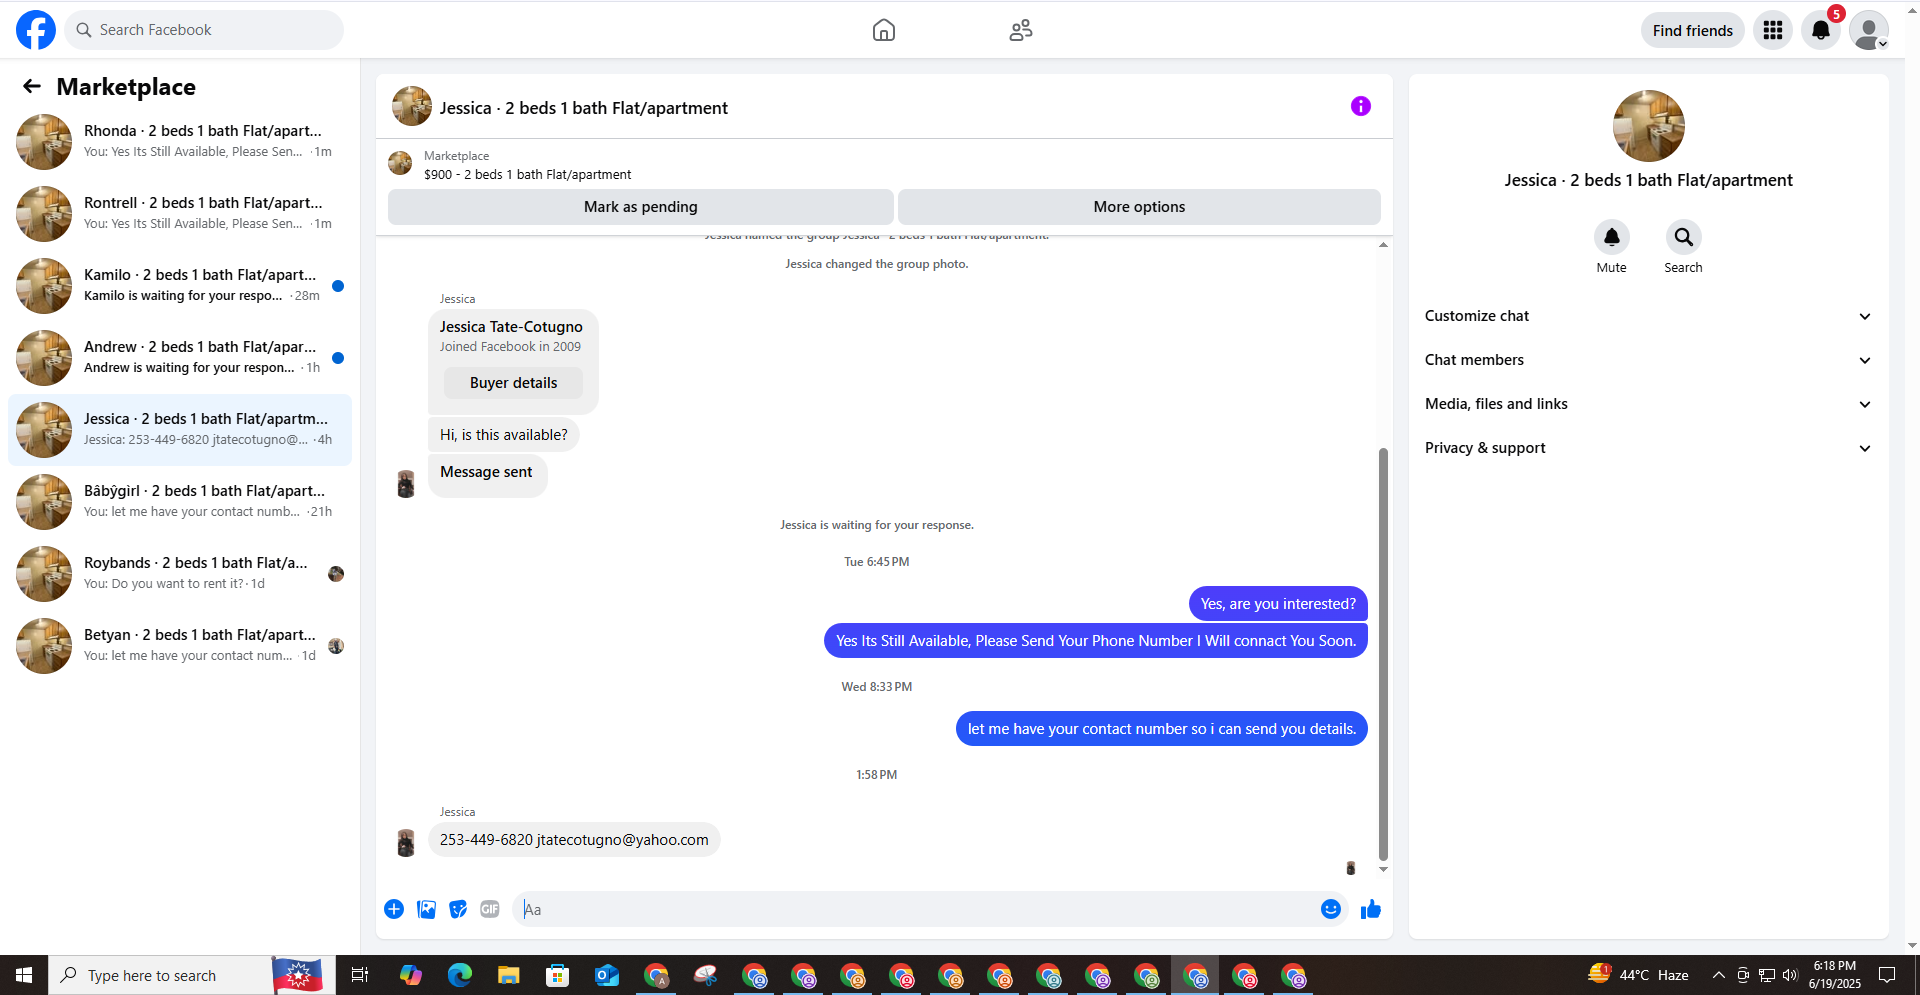The image size is (1920, 995).
Task: Open Microsoft Store from the taskbar
Action: tap(558, 975)
